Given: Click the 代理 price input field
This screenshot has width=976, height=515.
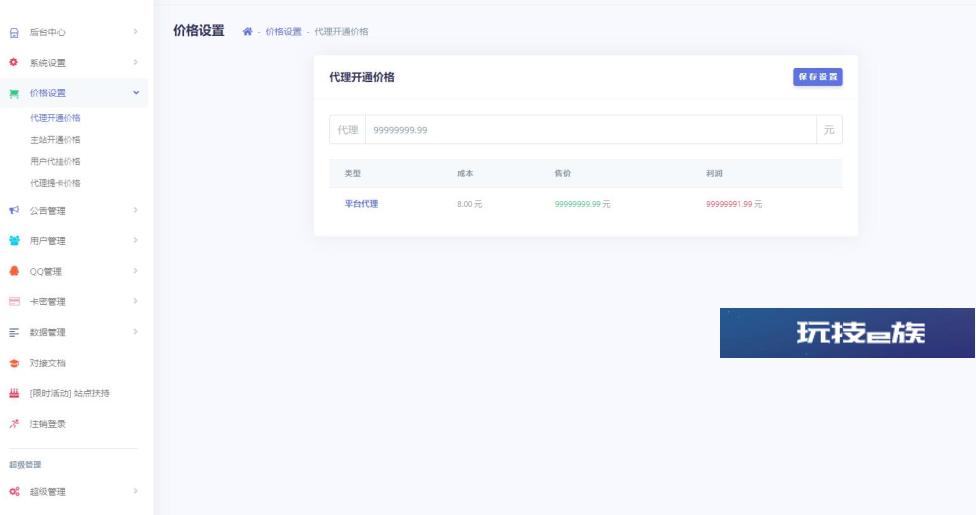Looking at the screenshot, I should tap(591, 130).
